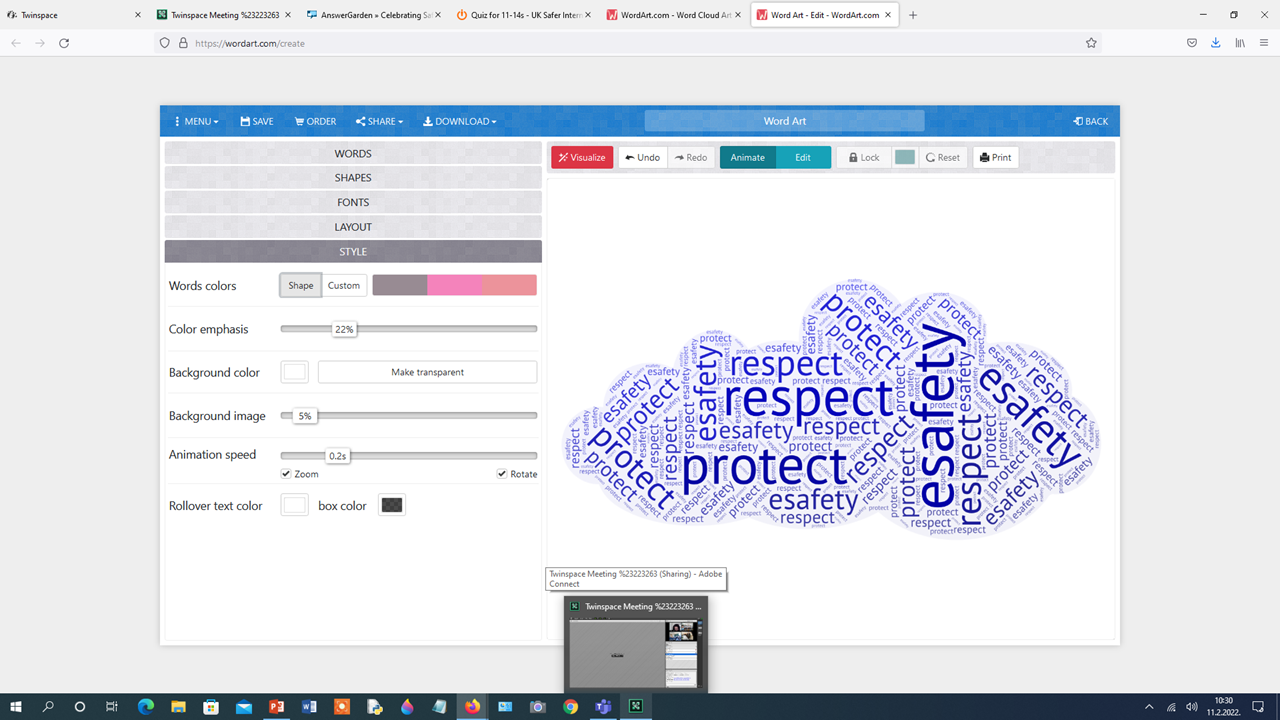1280x720 pixels.
Task: Open taskbar search
Action: [x=48, y=706]
